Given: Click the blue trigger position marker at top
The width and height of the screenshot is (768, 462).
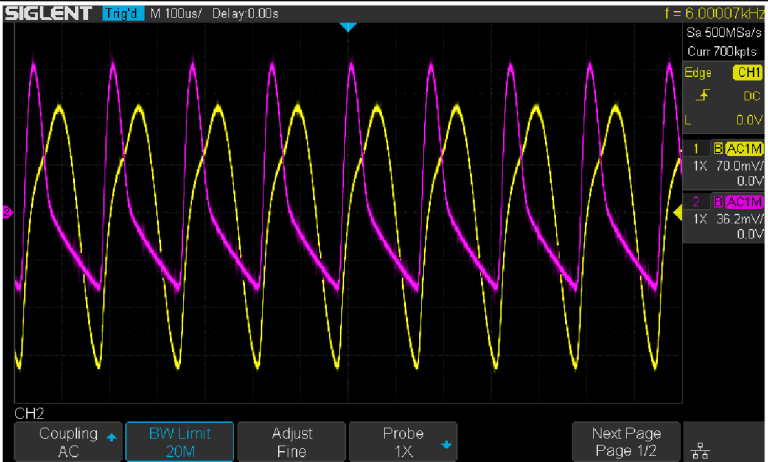Looking at the screenshot, I should [x=347, y=27].
